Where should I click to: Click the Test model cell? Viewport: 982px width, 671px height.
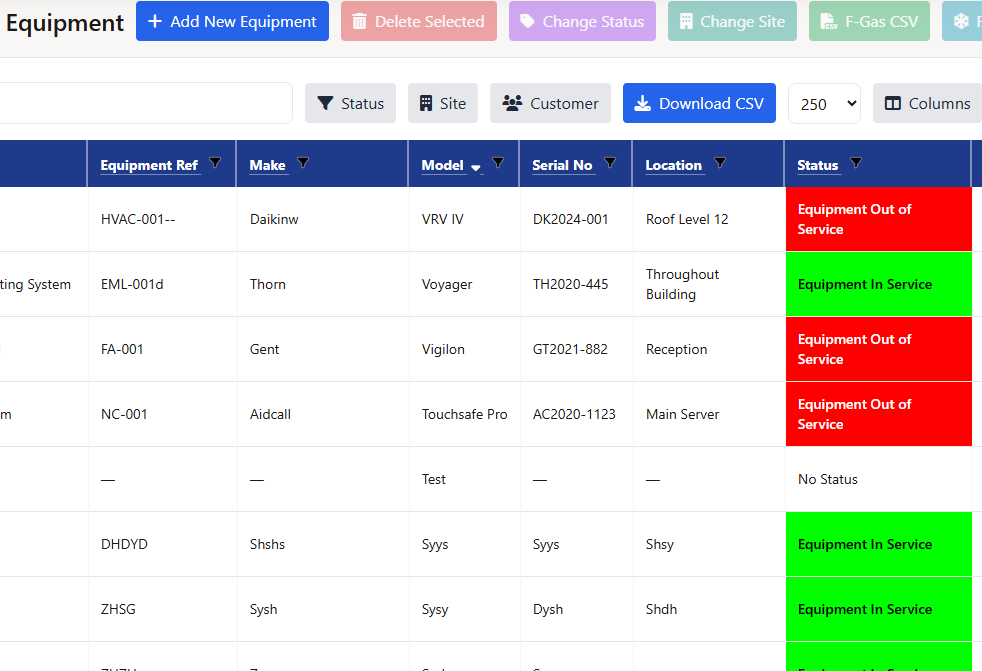465,480
